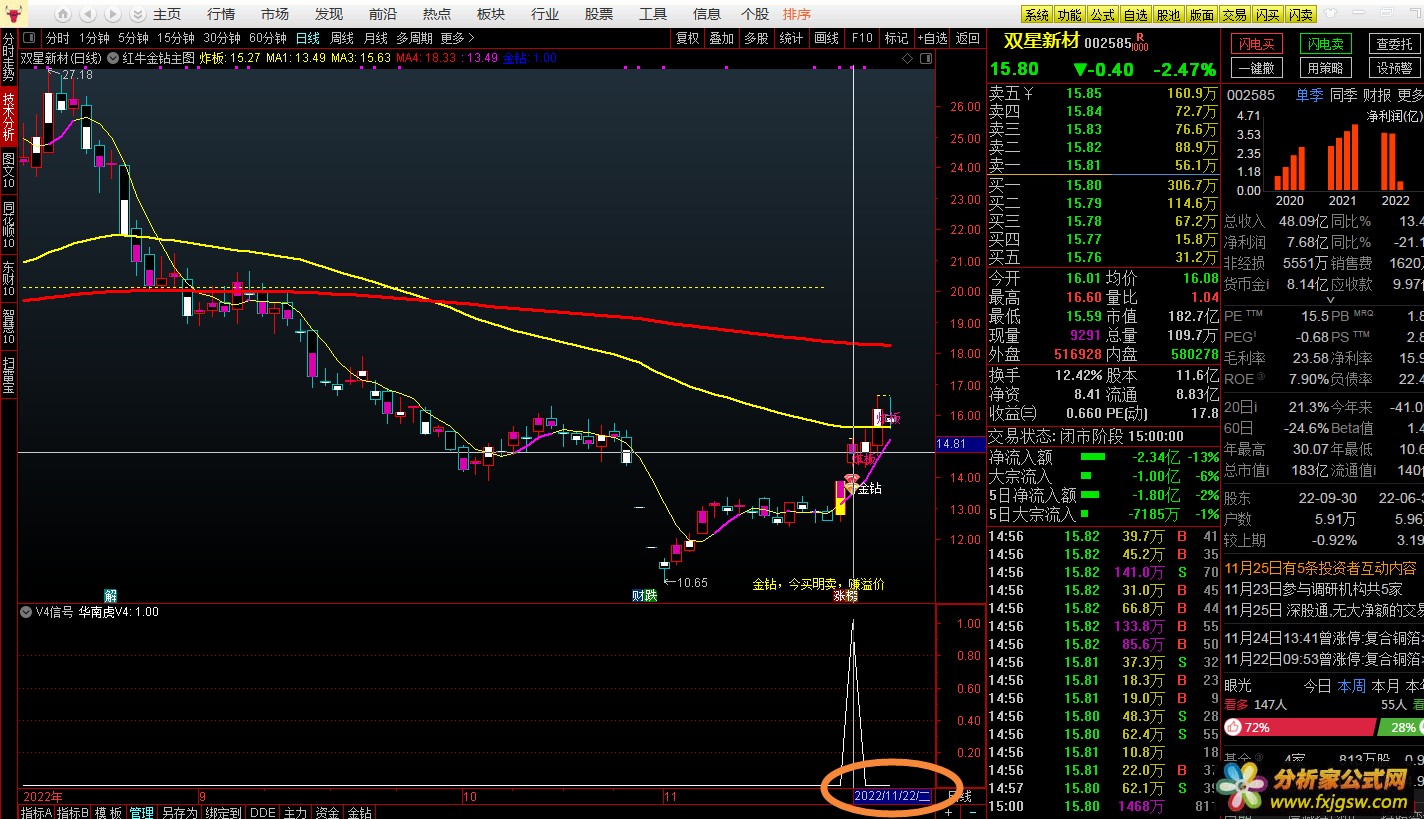Click the 返回 button

click(x=967, y=38)
